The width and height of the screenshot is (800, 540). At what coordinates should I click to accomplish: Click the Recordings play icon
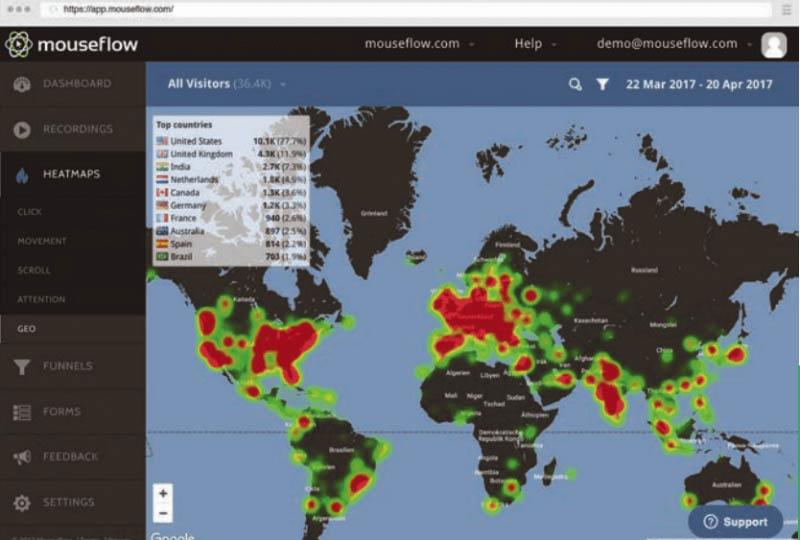[22, 130]
